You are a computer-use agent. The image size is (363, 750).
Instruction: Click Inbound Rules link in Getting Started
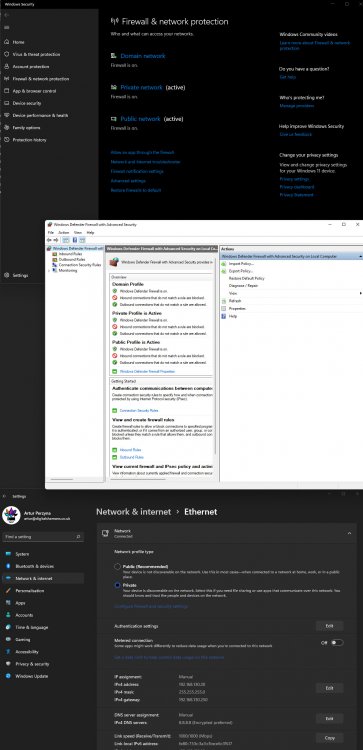pos(131,450)
